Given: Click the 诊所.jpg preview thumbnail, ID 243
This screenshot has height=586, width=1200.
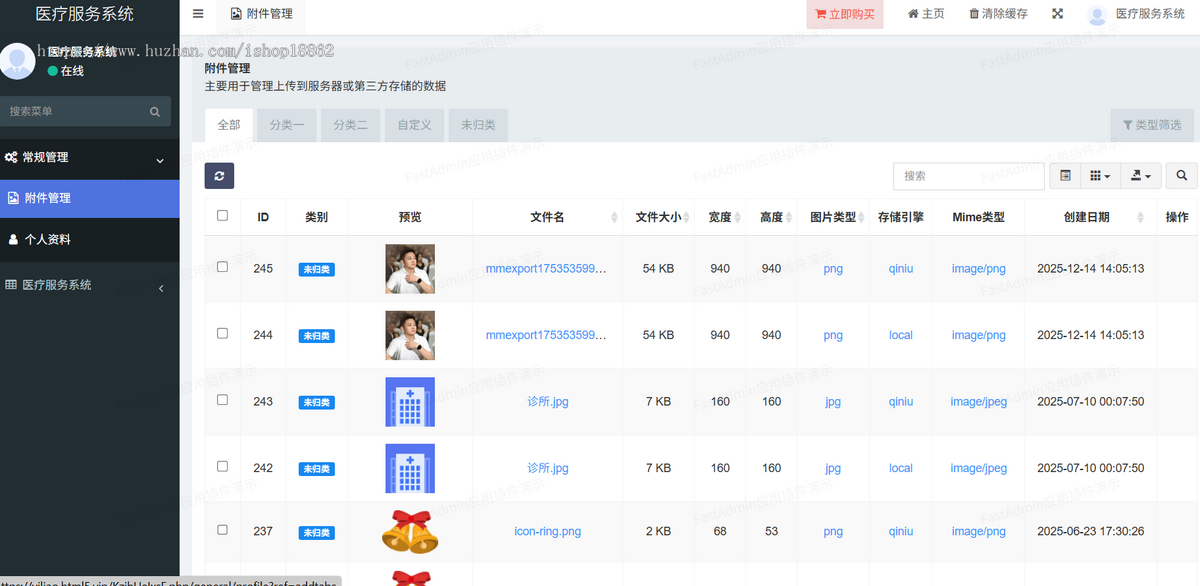Looking at the screenshot, I should tap(410, 402).
